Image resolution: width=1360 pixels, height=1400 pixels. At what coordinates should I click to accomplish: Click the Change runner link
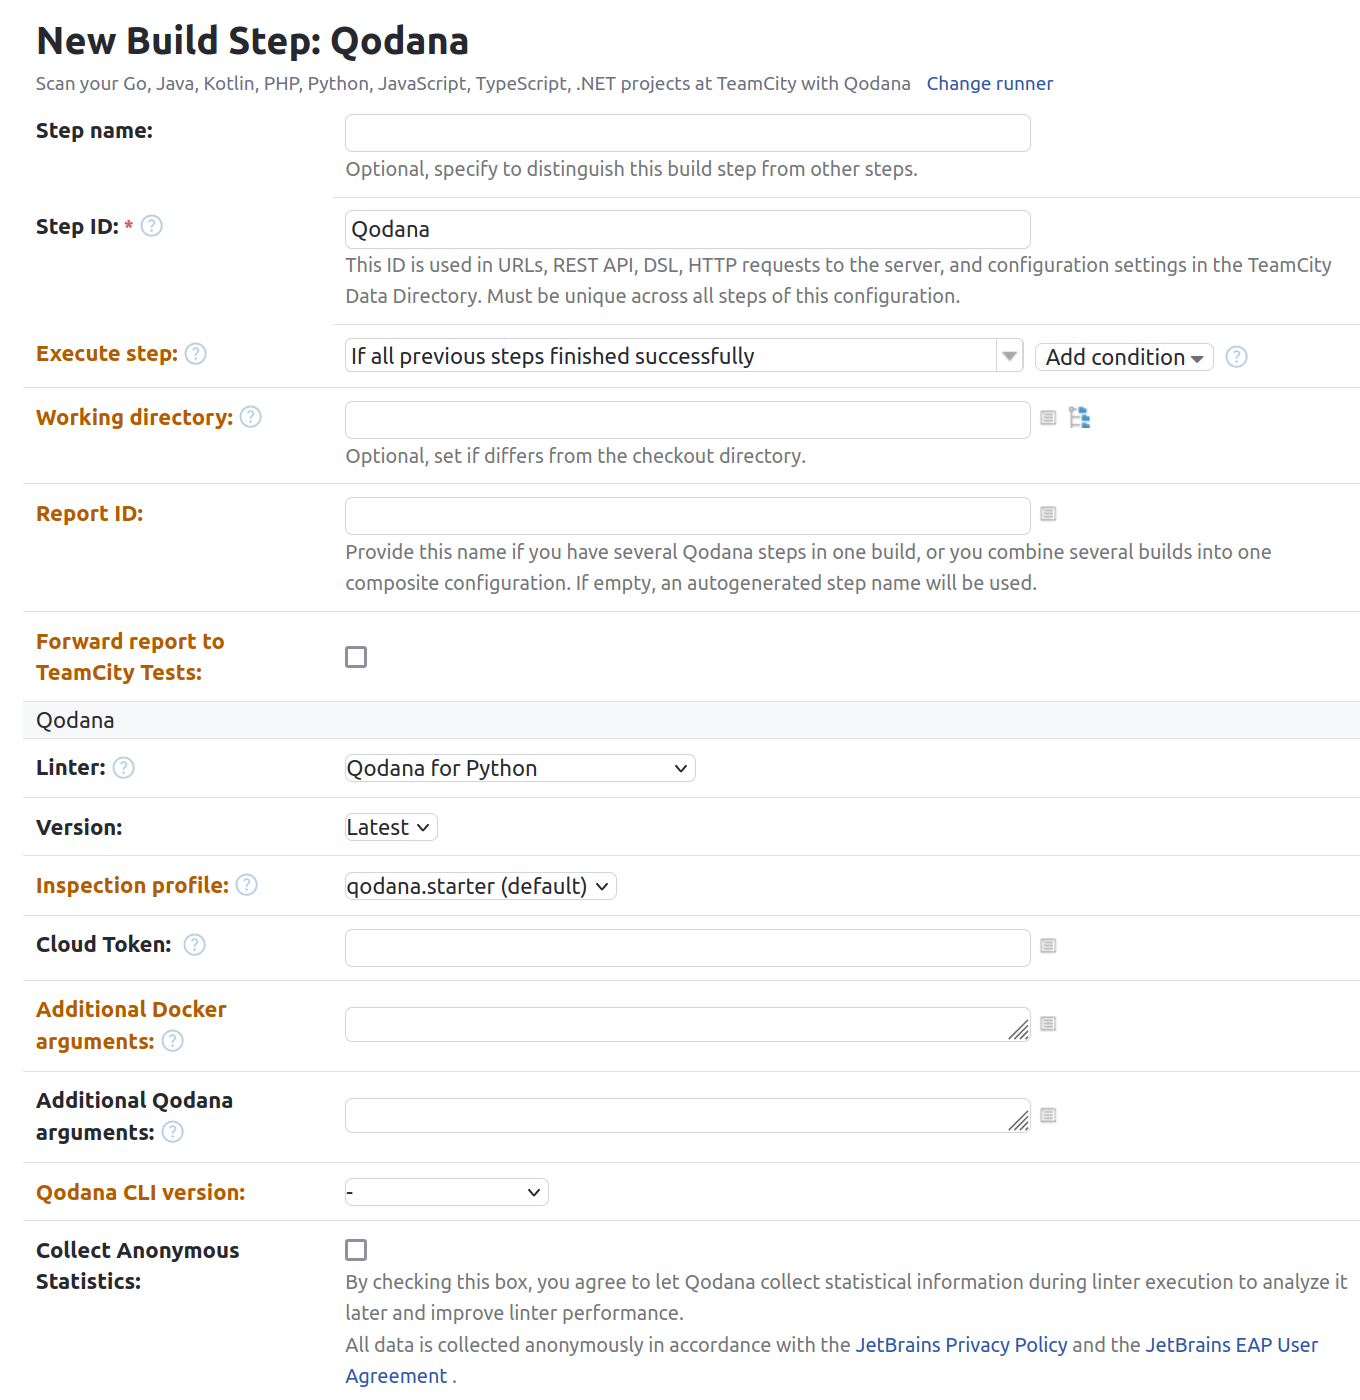[989, 83]
